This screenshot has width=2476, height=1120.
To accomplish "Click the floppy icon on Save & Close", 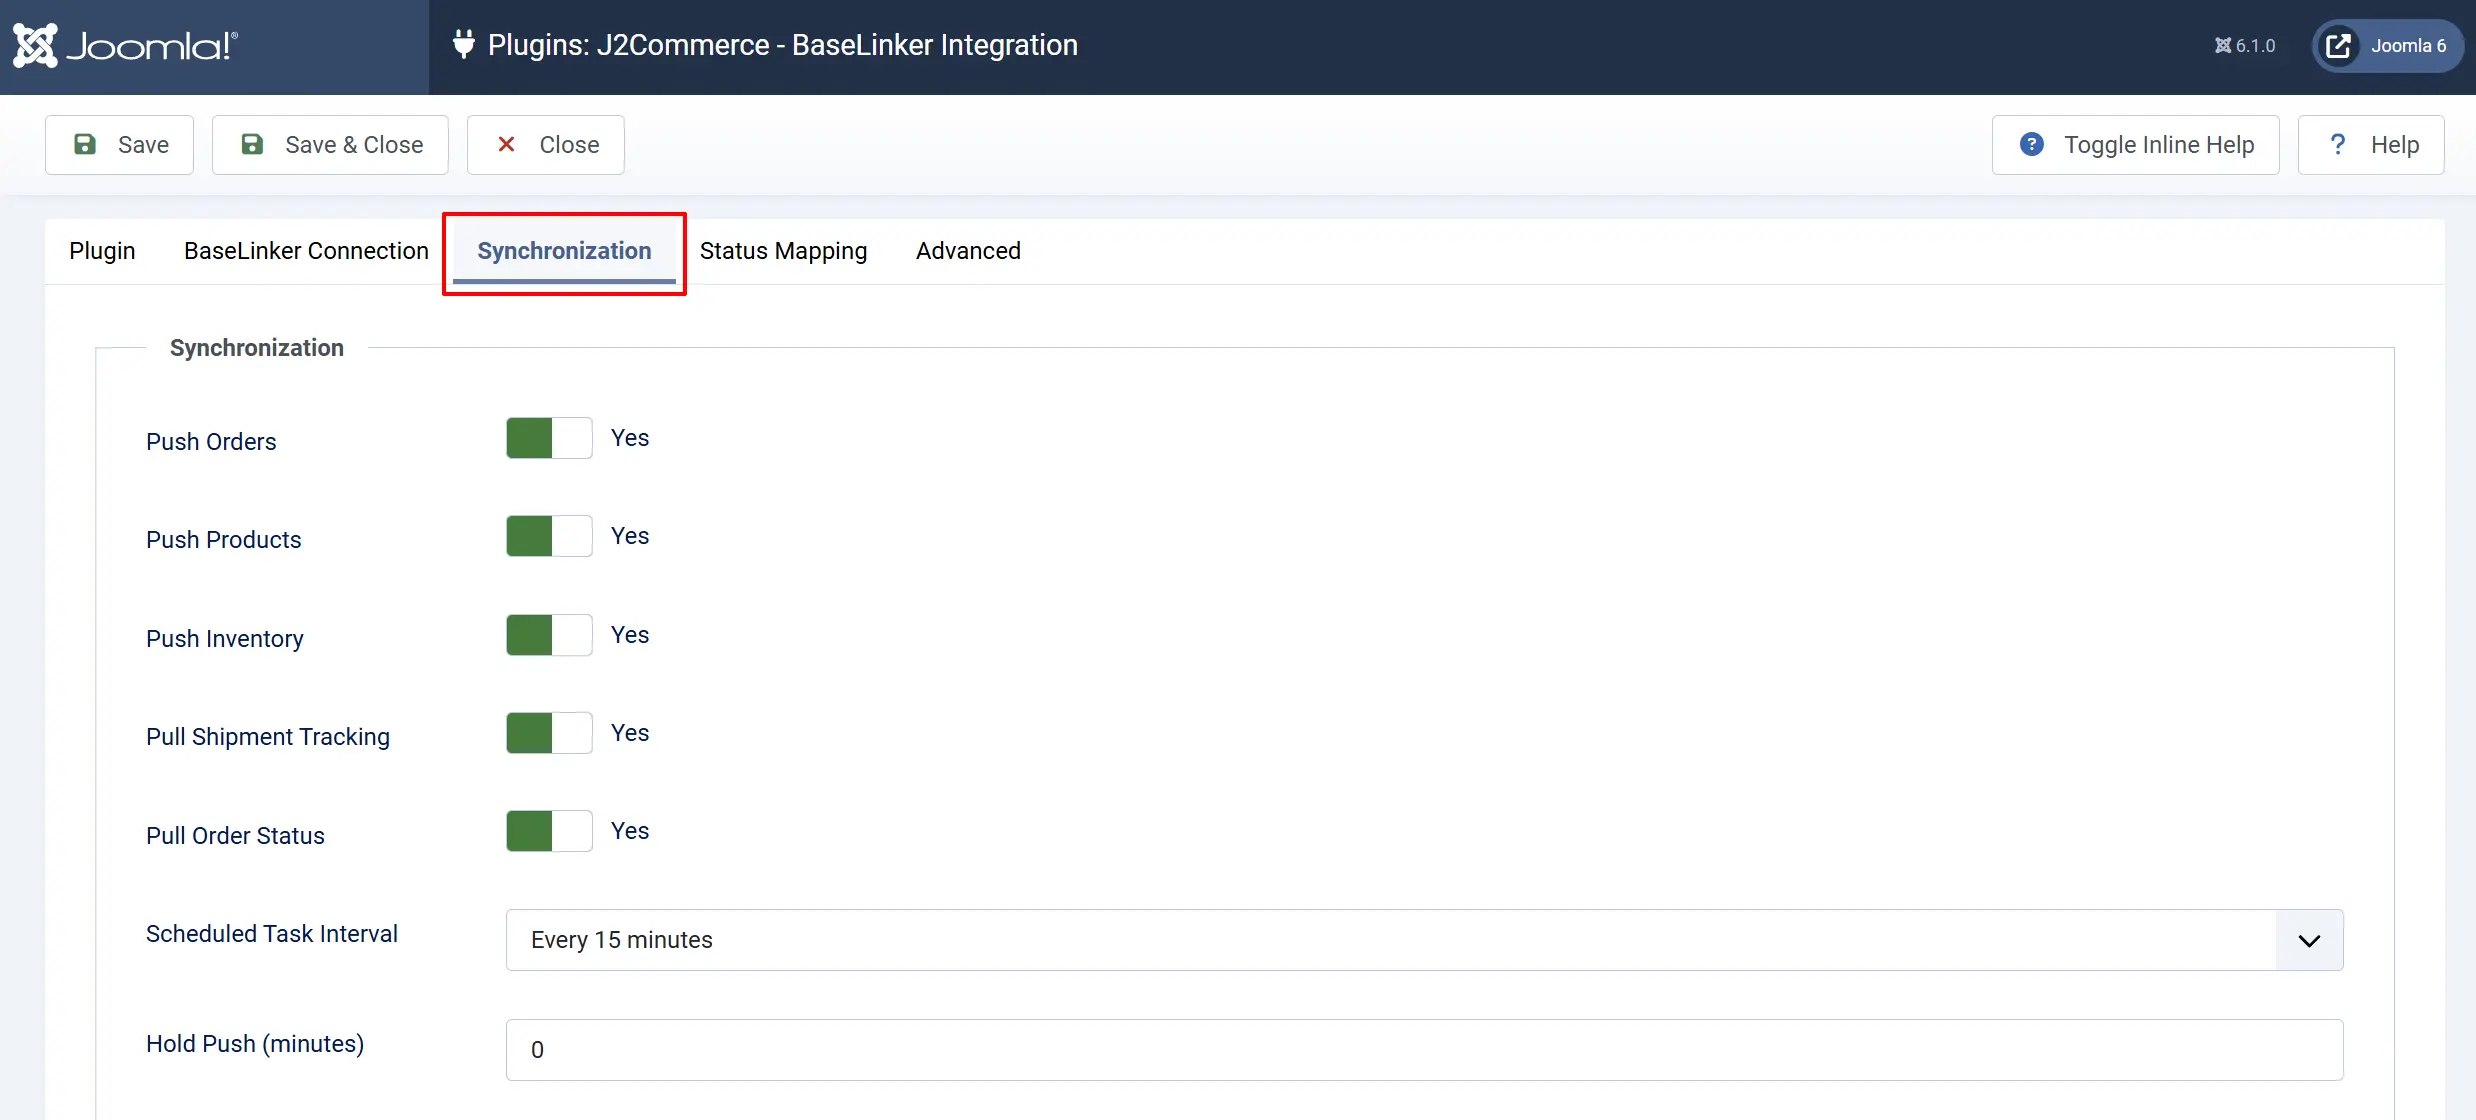I will tap(252, 145).
